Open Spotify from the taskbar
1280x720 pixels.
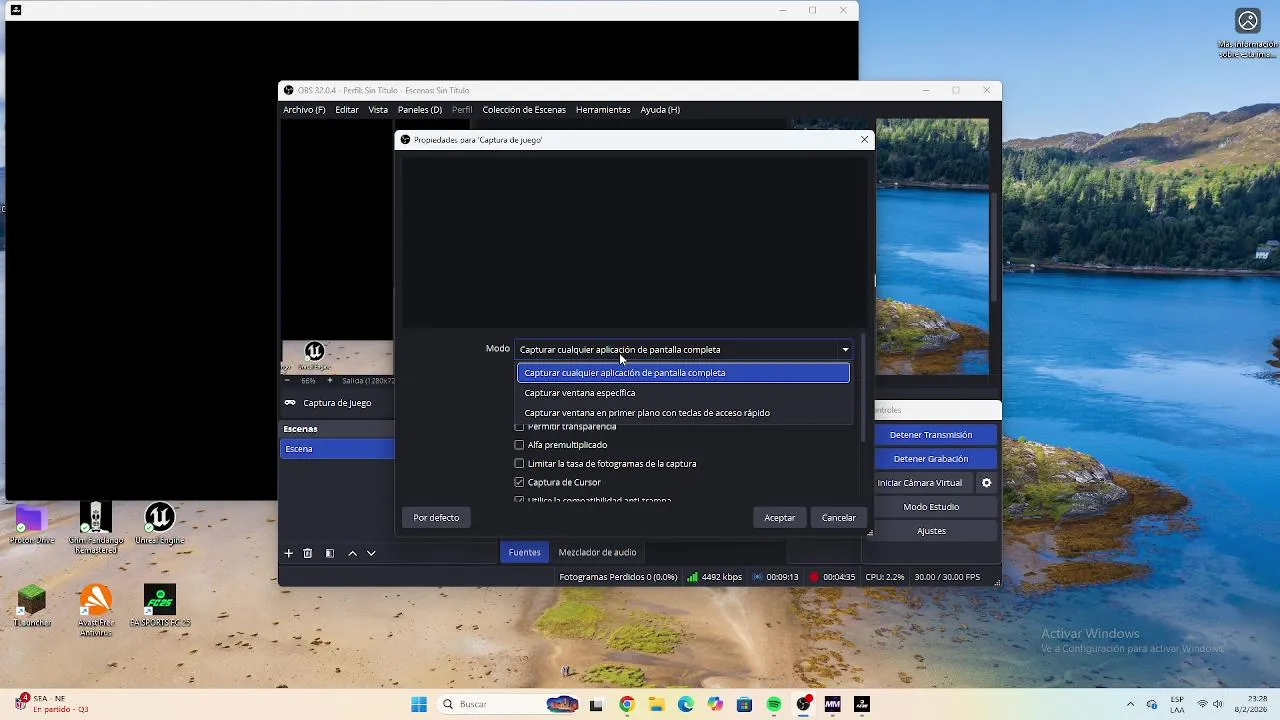click(x=774, y=704)
